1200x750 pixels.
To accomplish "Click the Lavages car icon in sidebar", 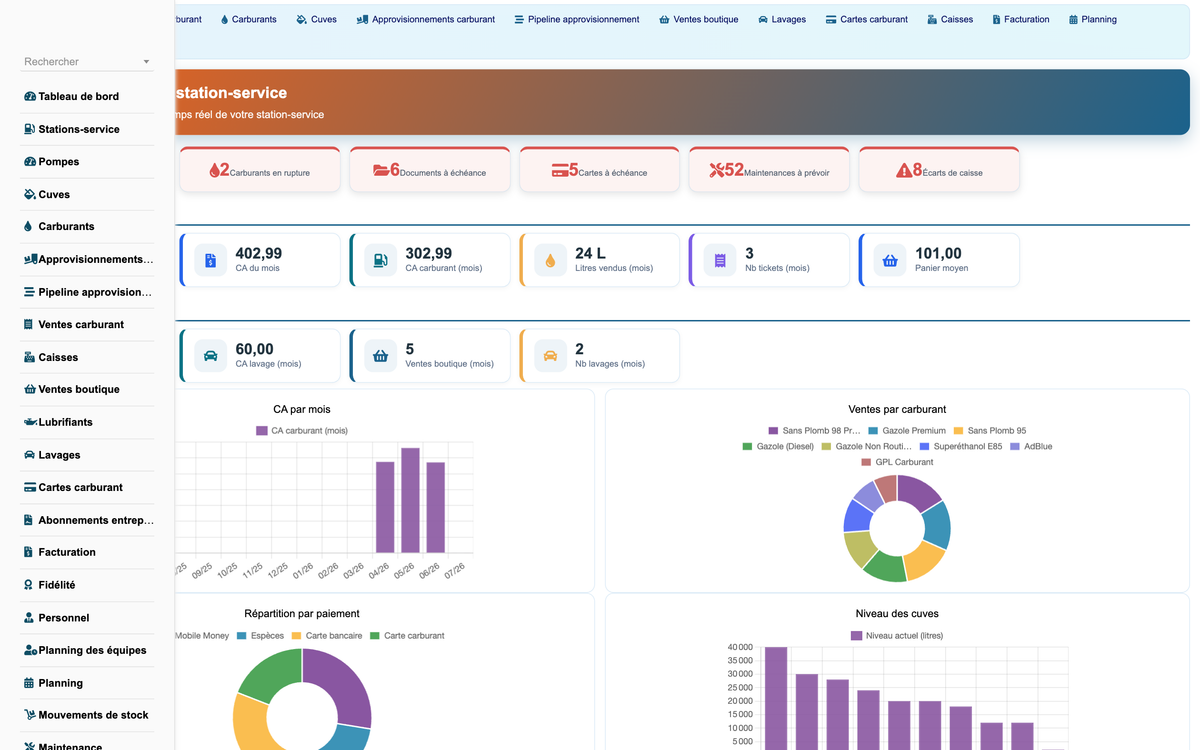I will (29, 455).
